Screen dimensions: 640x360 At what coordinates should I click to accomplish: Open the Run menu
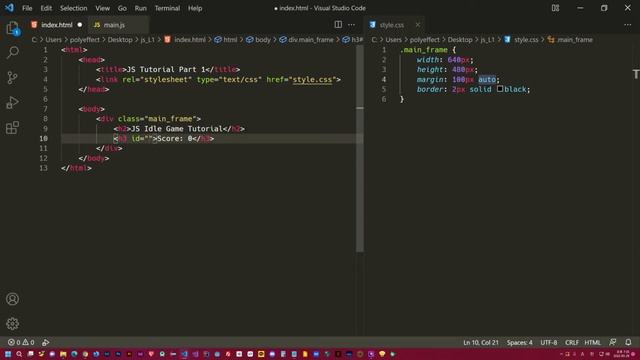tap(140, 8)
